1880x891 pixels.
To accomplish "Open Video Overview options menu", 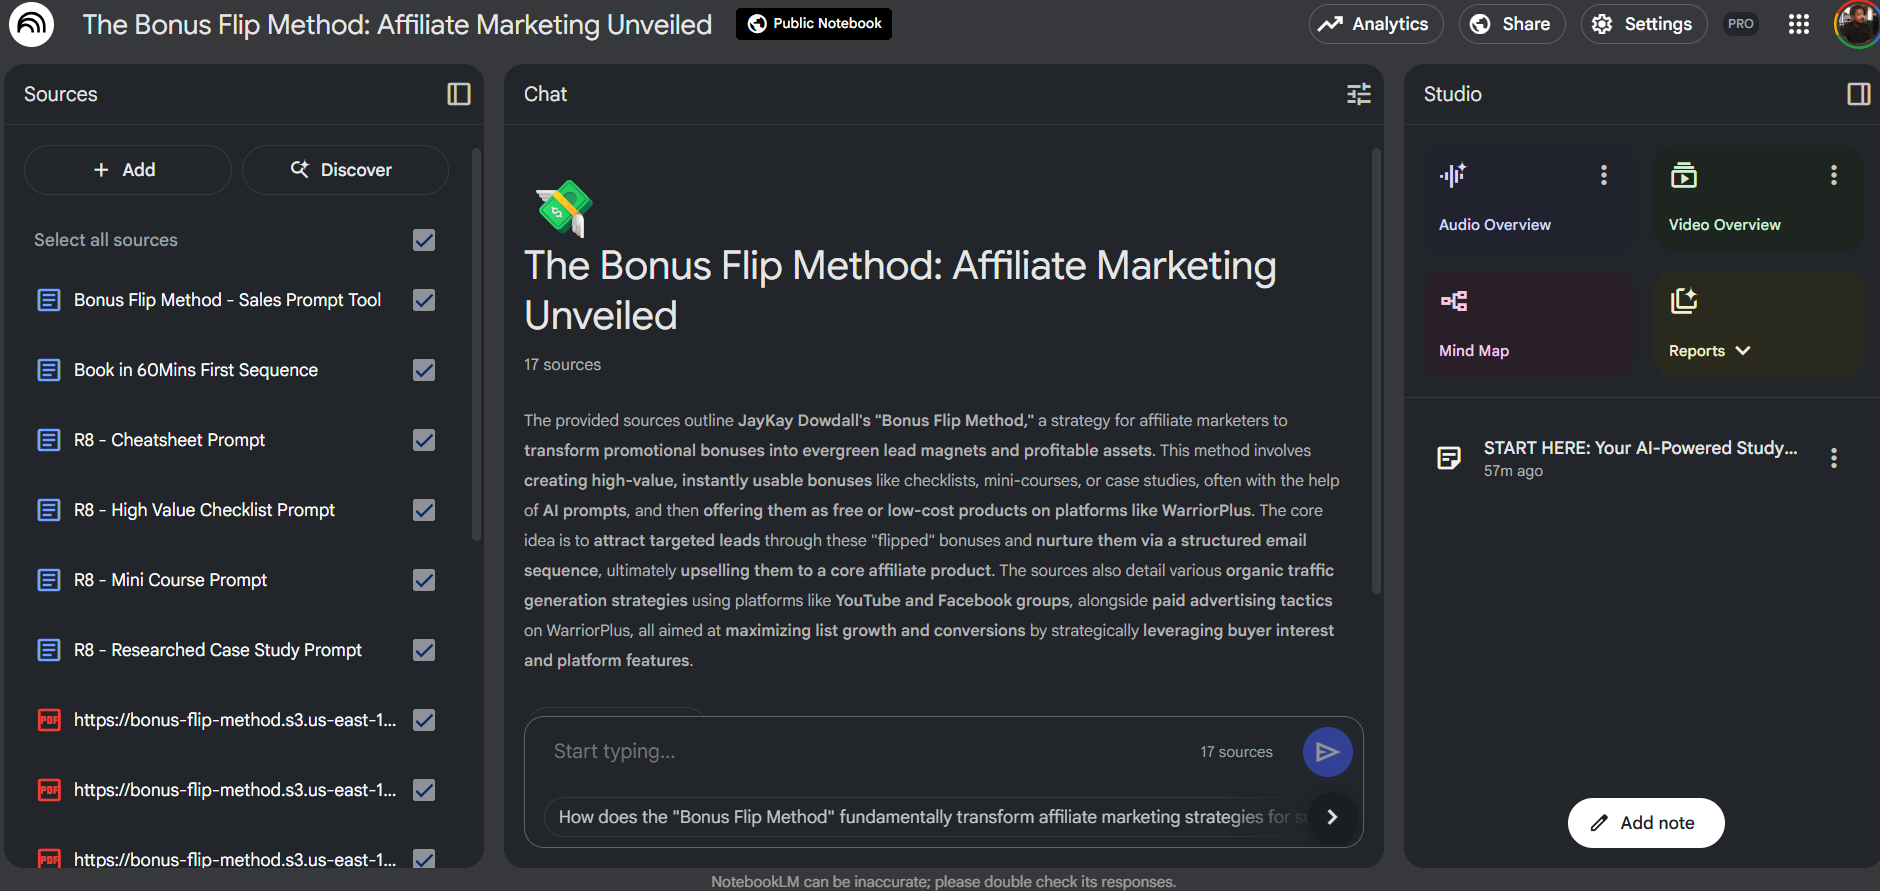I will coord(1833,175).
